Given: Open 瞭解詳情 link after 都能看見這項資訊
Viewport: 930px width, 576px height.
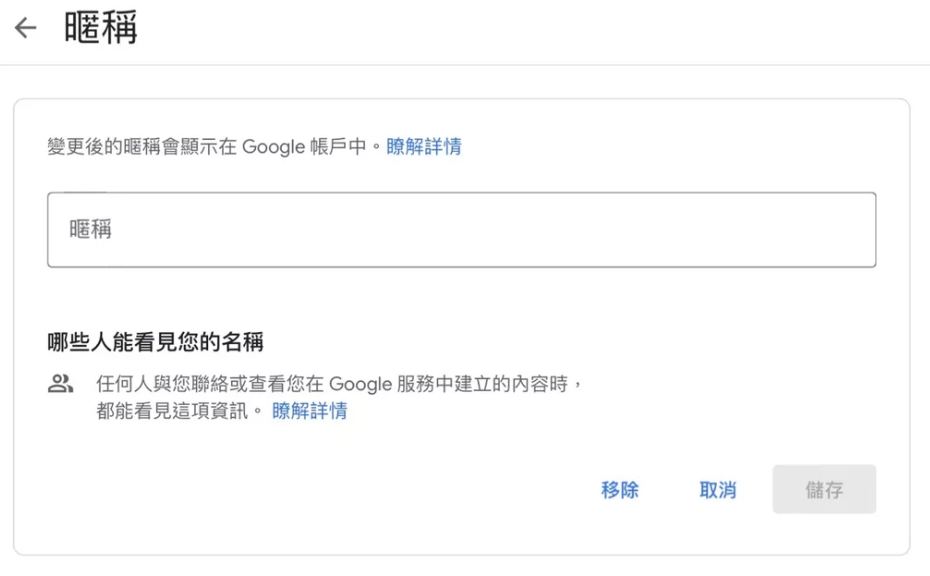Looking at the screenshot, I should 310,410.
